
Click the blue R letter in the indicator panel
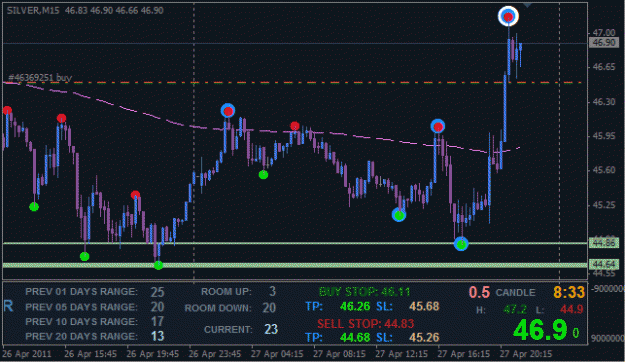point(8,306)
